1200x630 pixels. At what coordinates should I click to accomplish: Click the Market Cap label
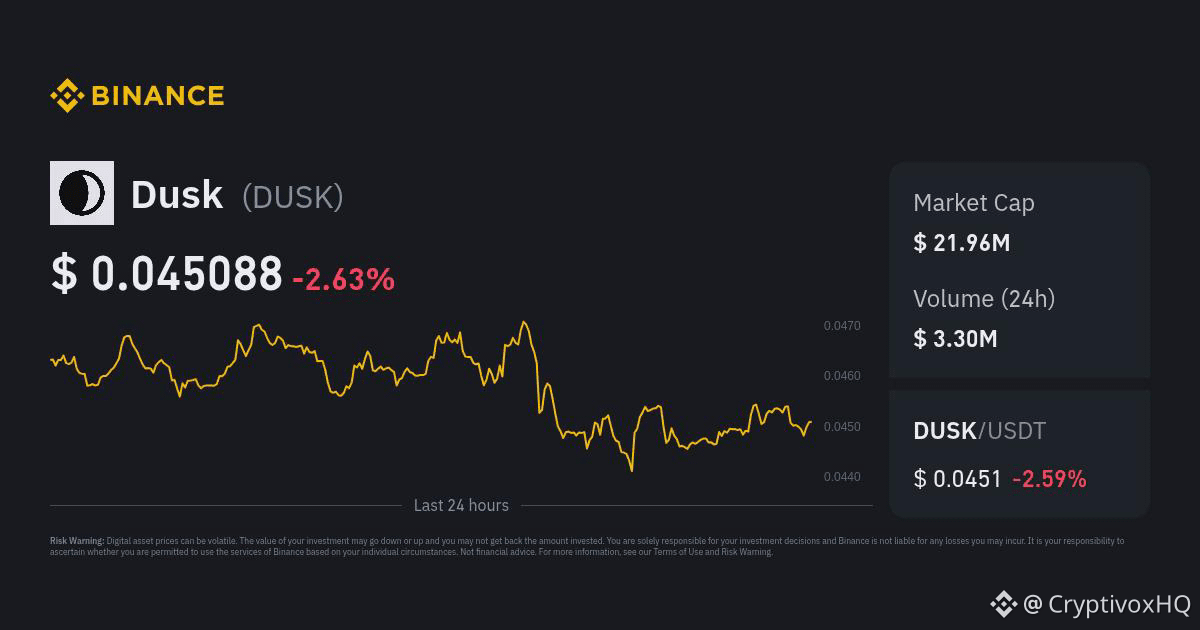pyautogui.click(x=974, y=203)
